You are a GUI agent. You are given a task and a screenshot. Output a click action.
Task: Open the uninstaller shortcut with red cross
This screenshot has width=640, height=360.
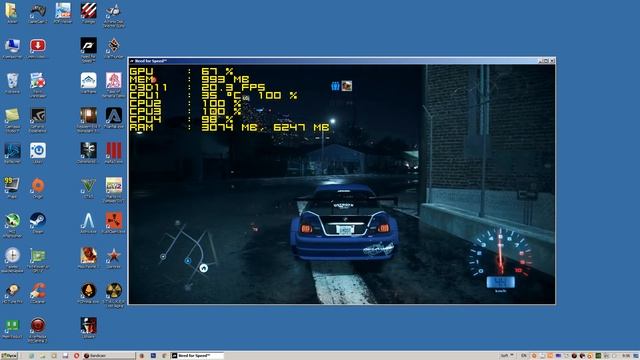point(38,80)
